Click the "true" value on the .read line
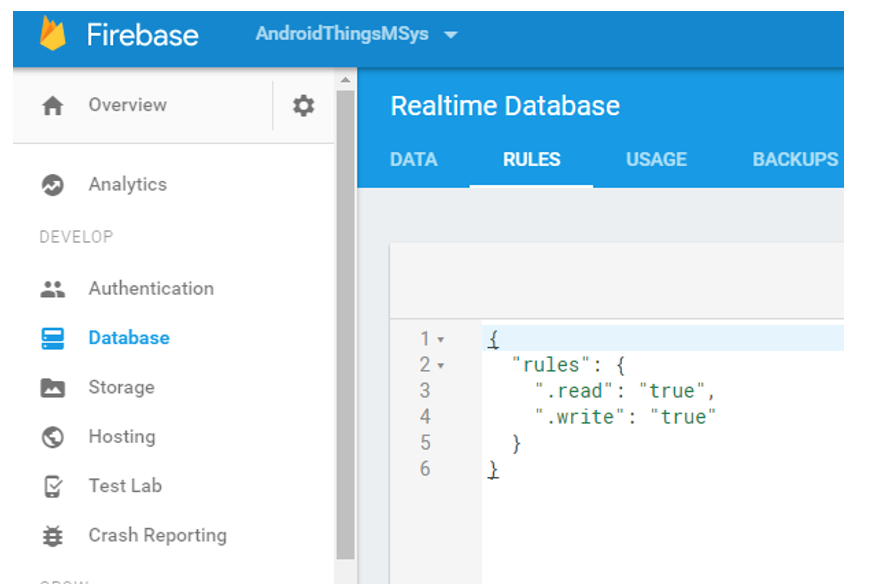The width and height of the screenshot is (874, 587). click(x=672, y=391)
